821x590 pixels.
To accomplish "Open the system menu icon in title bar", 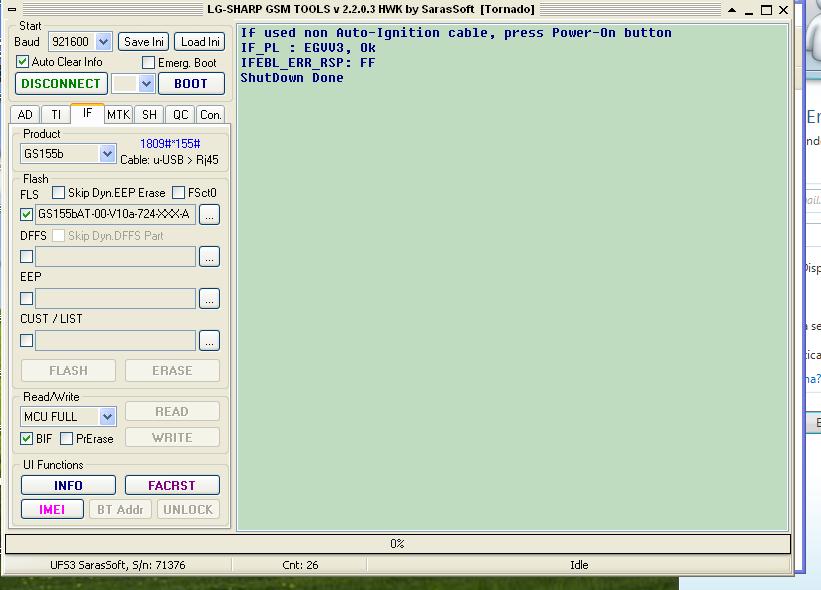I will point(12,9).
